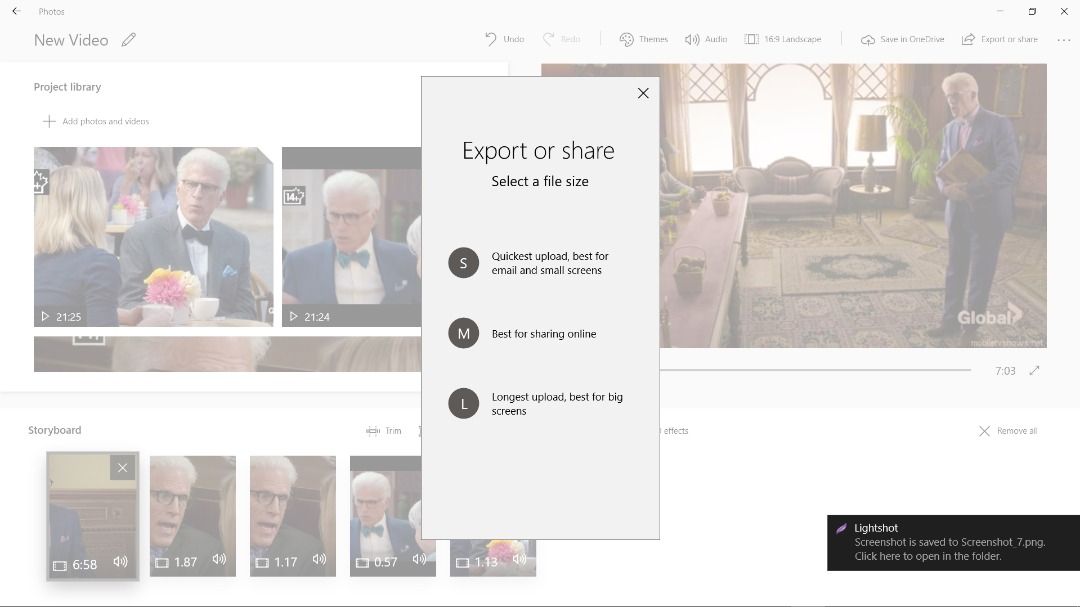Click the Save in OneDrive icon
Screen dimensions: 1080x607
868,38
